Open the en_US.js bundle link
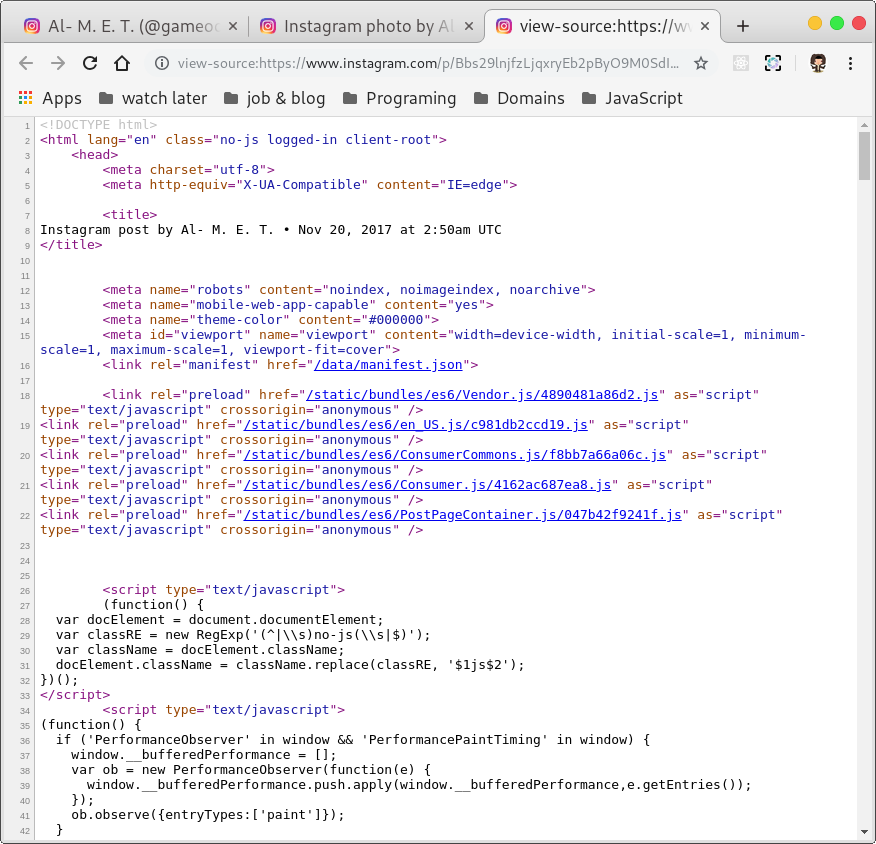 [416, 425]
